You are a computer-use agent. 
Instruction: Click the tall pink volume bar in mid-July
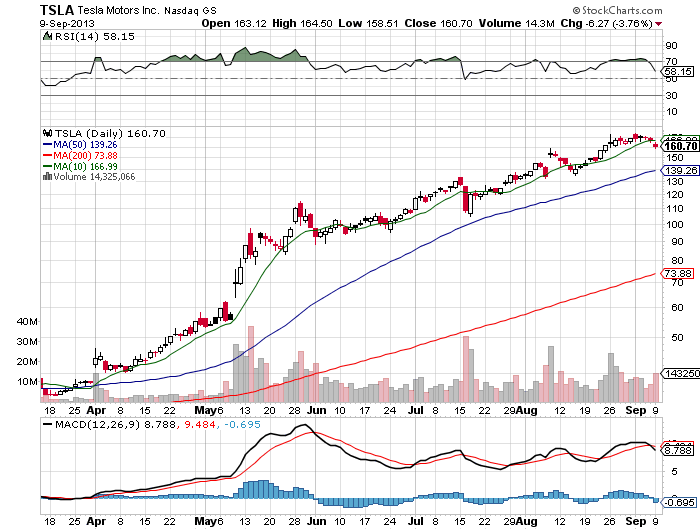[466, 369]
